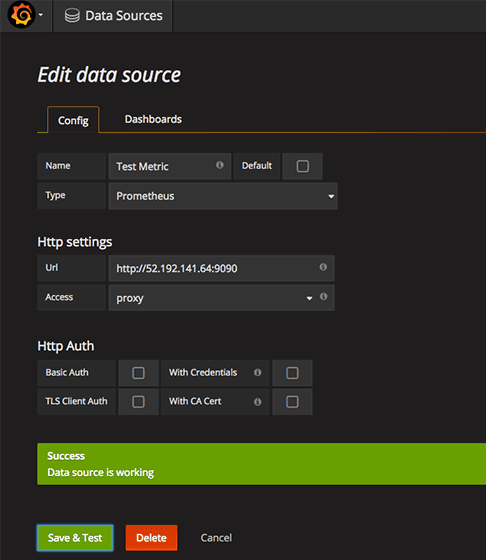Enable the With Credentials checkbox

pos(292,373)
